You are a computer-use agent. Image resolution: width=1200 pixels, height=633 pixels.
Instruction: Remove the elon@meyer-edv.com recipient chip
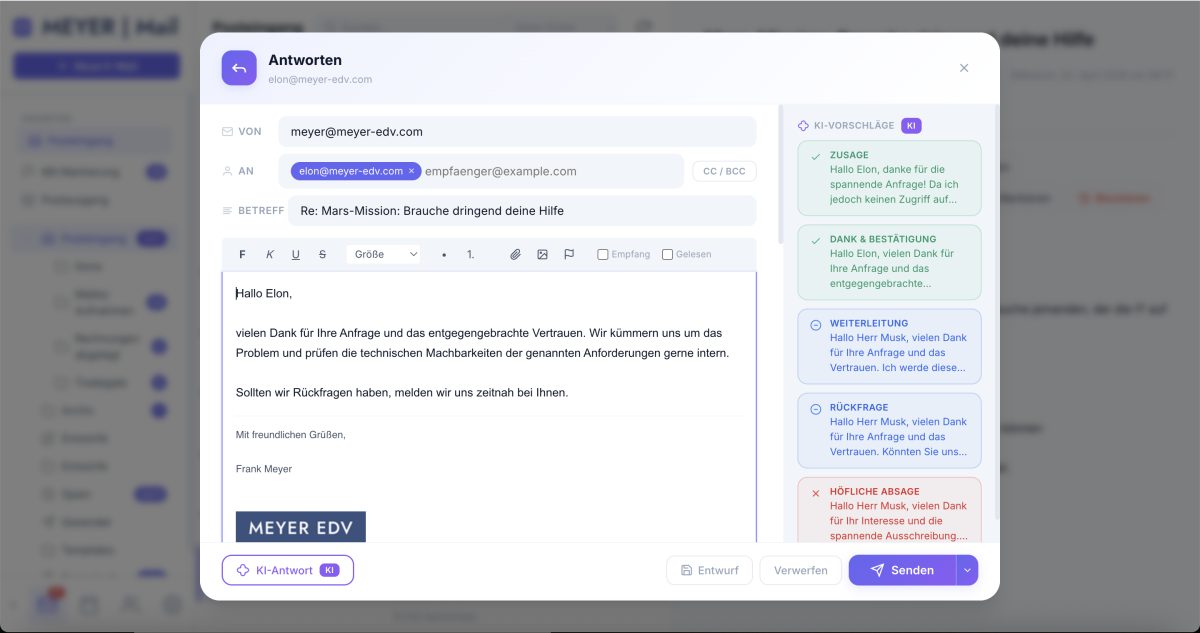click(411, 171)
